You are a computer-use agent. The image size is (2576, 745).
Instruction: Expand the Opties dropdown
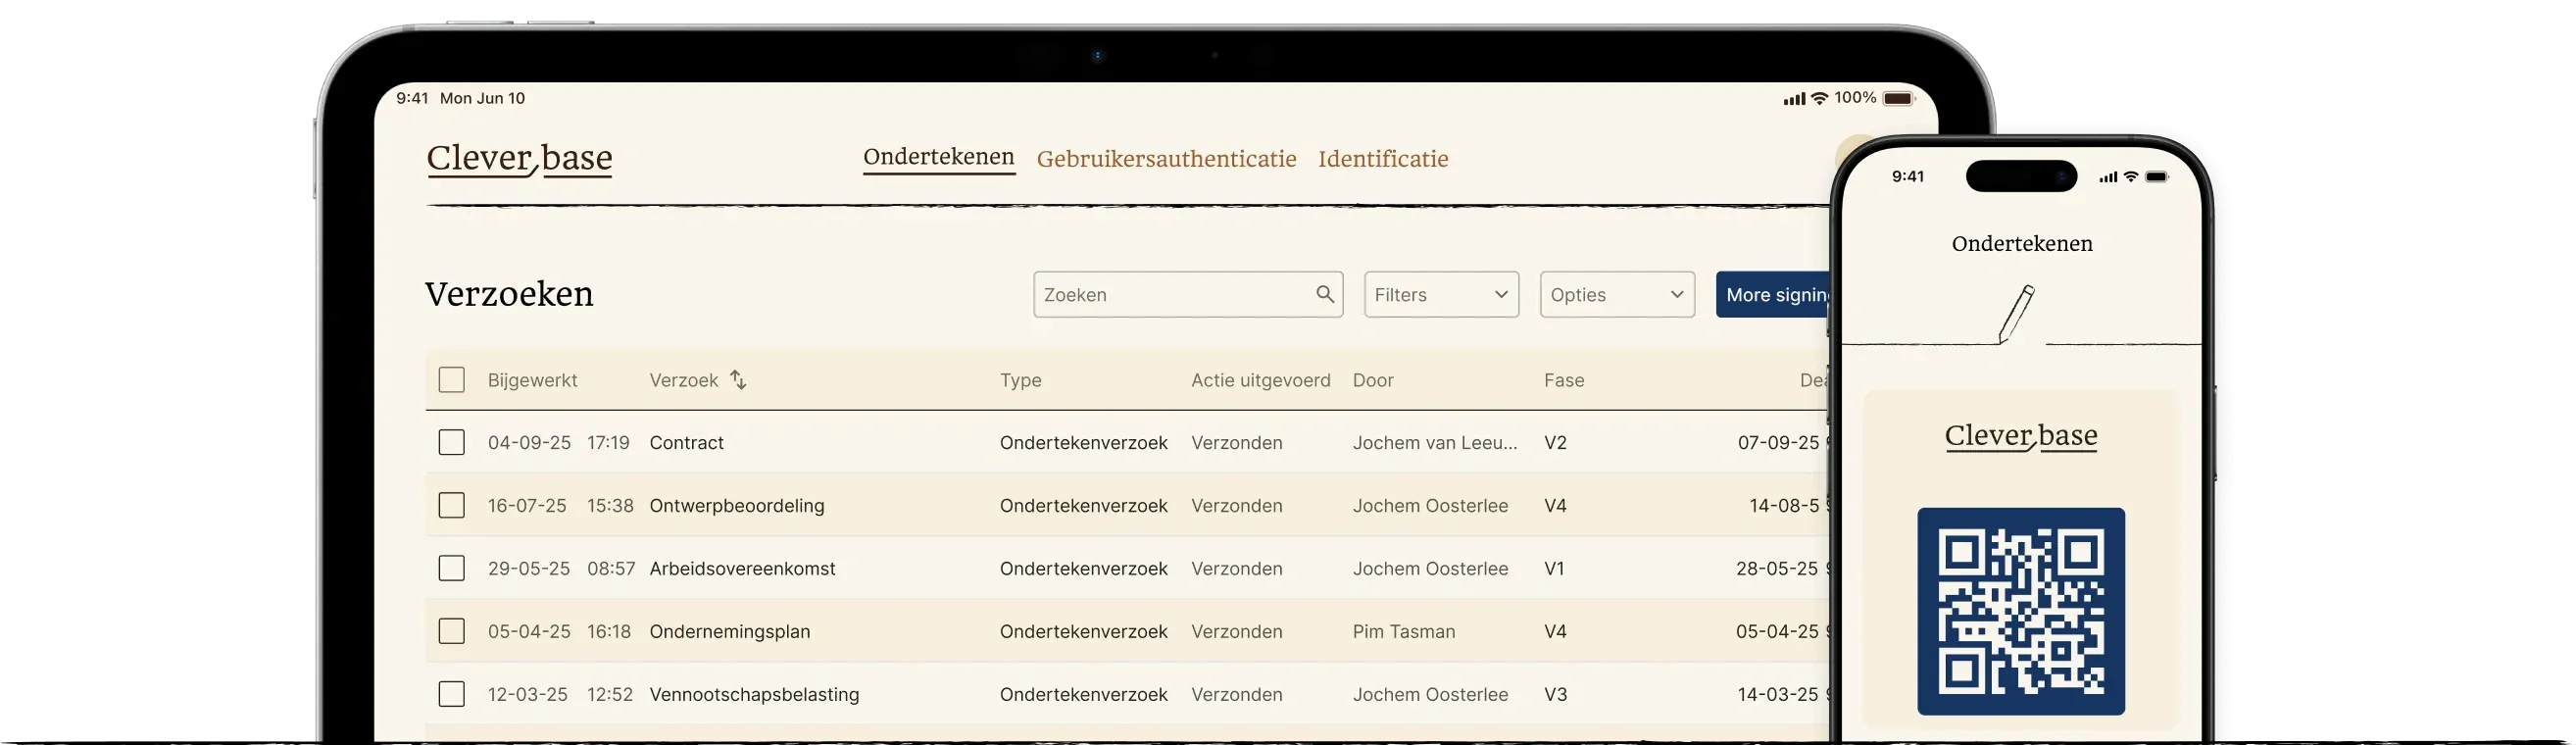coord(1616,294)
